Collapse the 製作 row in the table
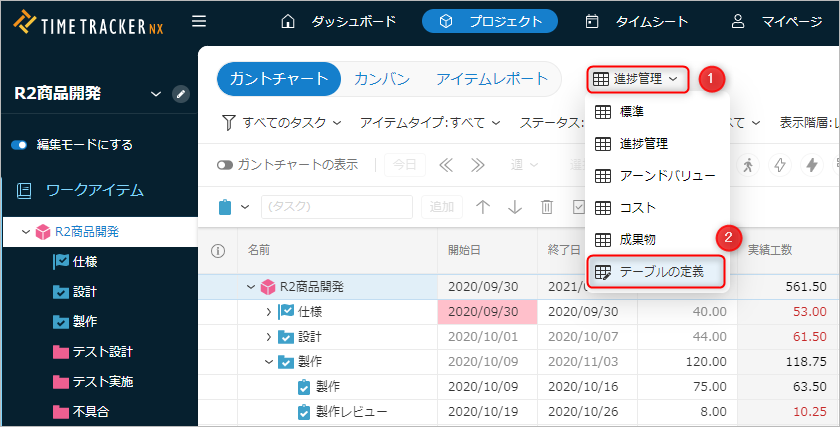 tap(268, 361)
